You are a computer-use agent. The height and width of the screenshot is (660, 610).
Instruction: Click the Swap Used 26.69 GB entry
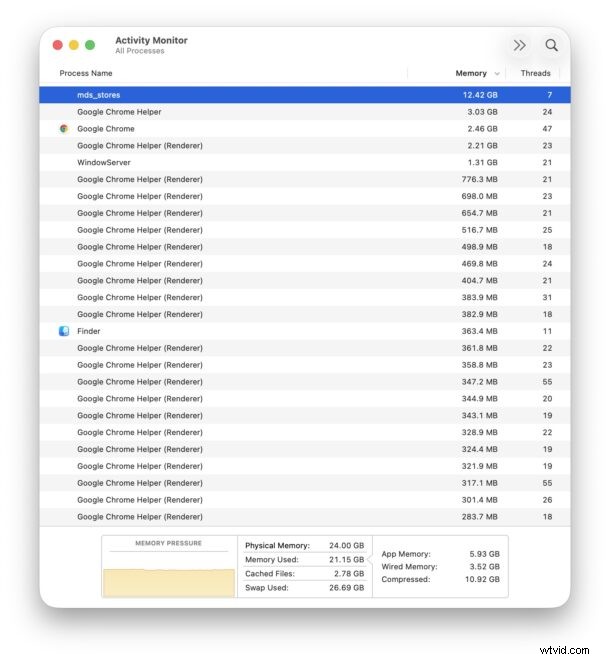(x=304, y=588)
